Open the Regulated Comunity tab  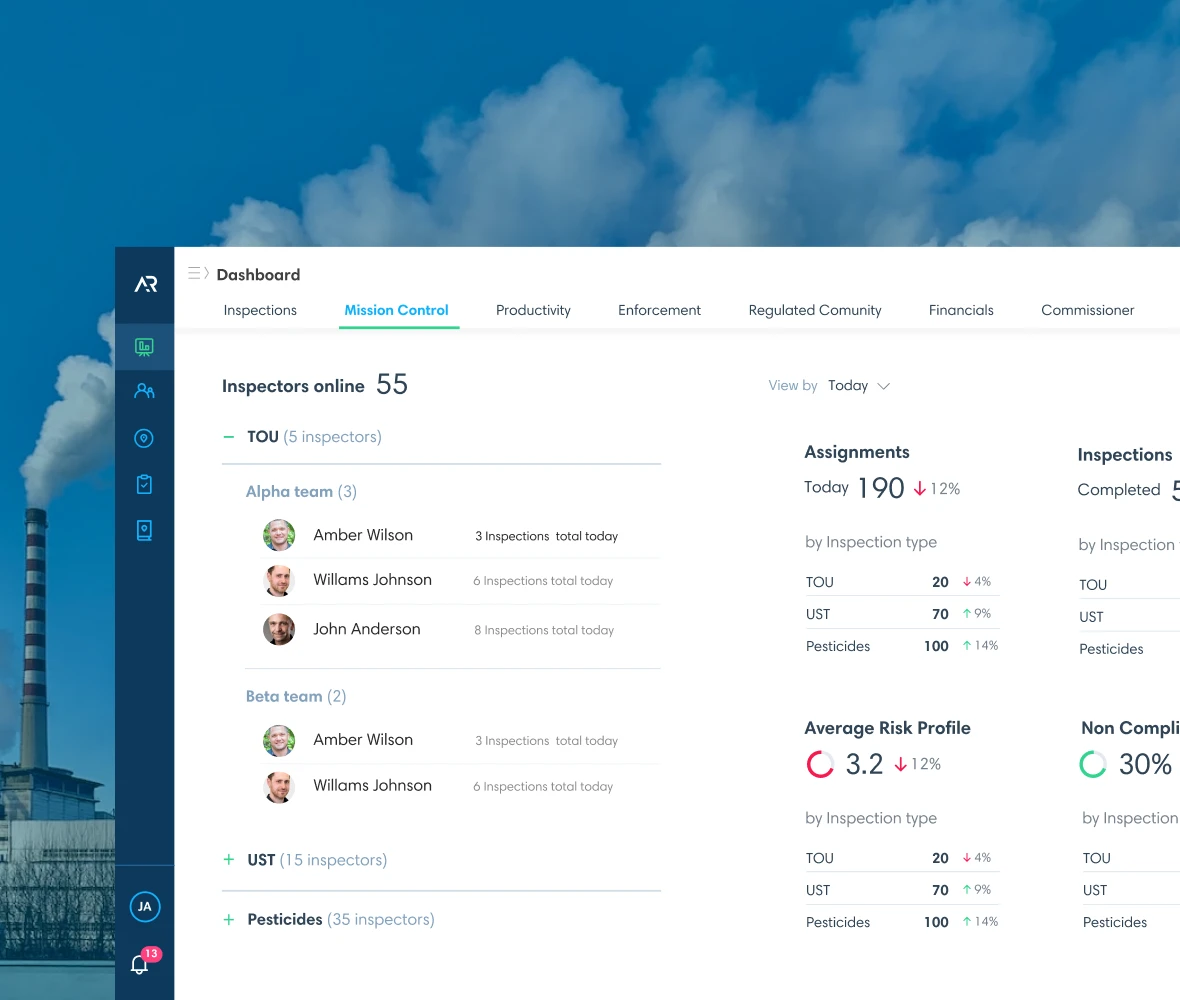(x=815, y=310)
